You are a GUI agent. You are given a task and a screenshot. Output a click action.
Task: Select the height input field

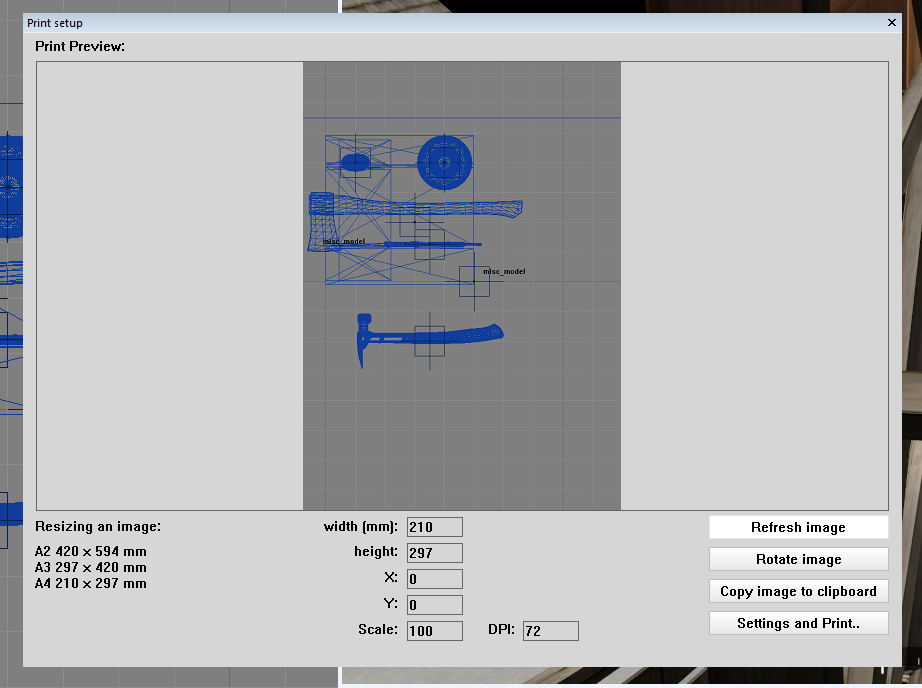(434, 553)
